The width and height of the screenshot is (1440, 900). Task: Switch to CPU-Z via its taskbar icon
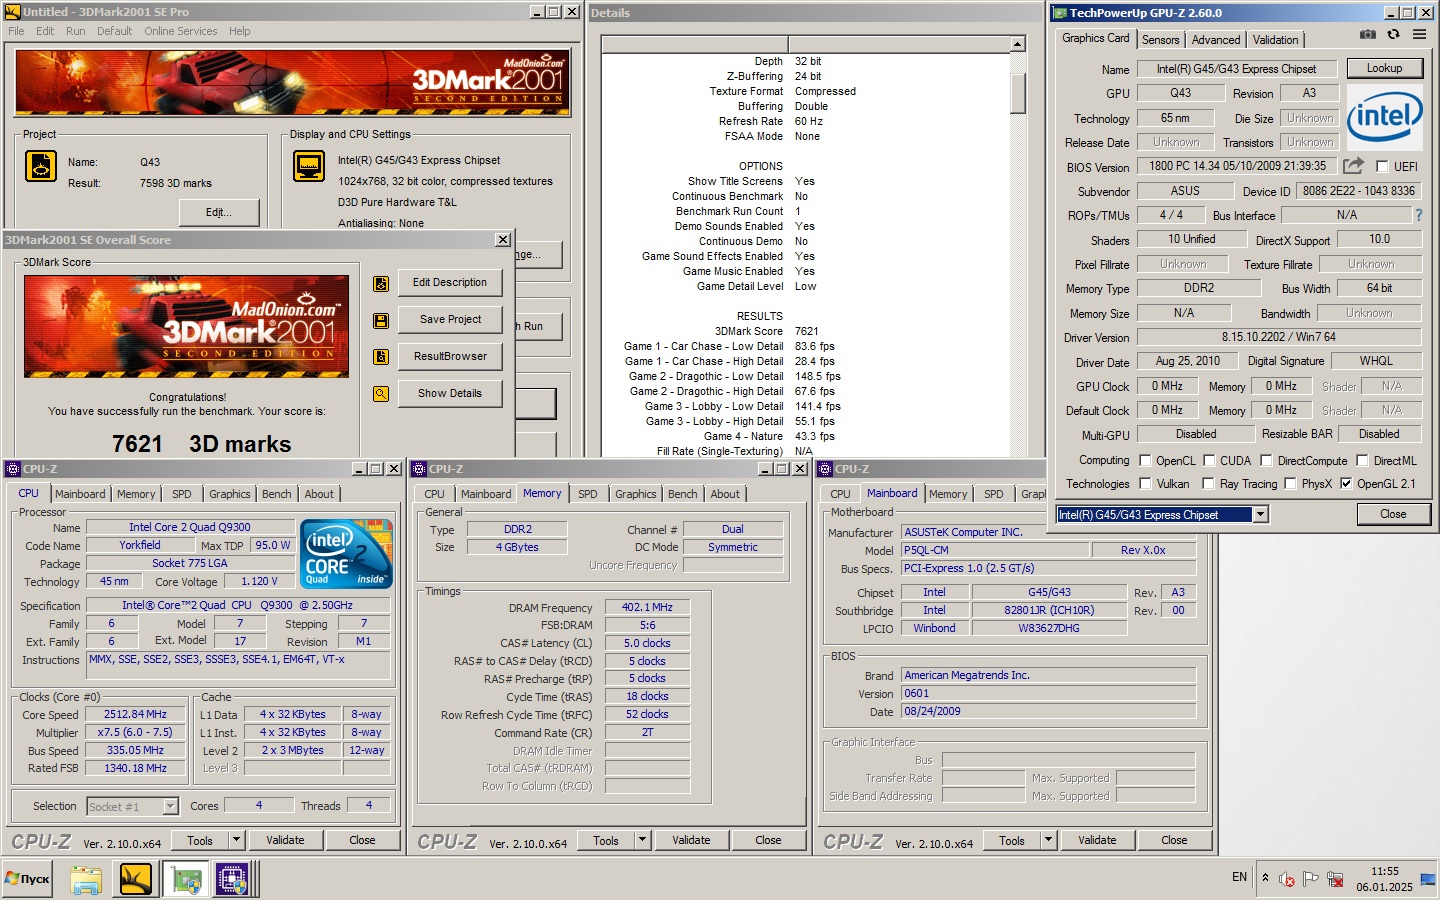(233, 879)
